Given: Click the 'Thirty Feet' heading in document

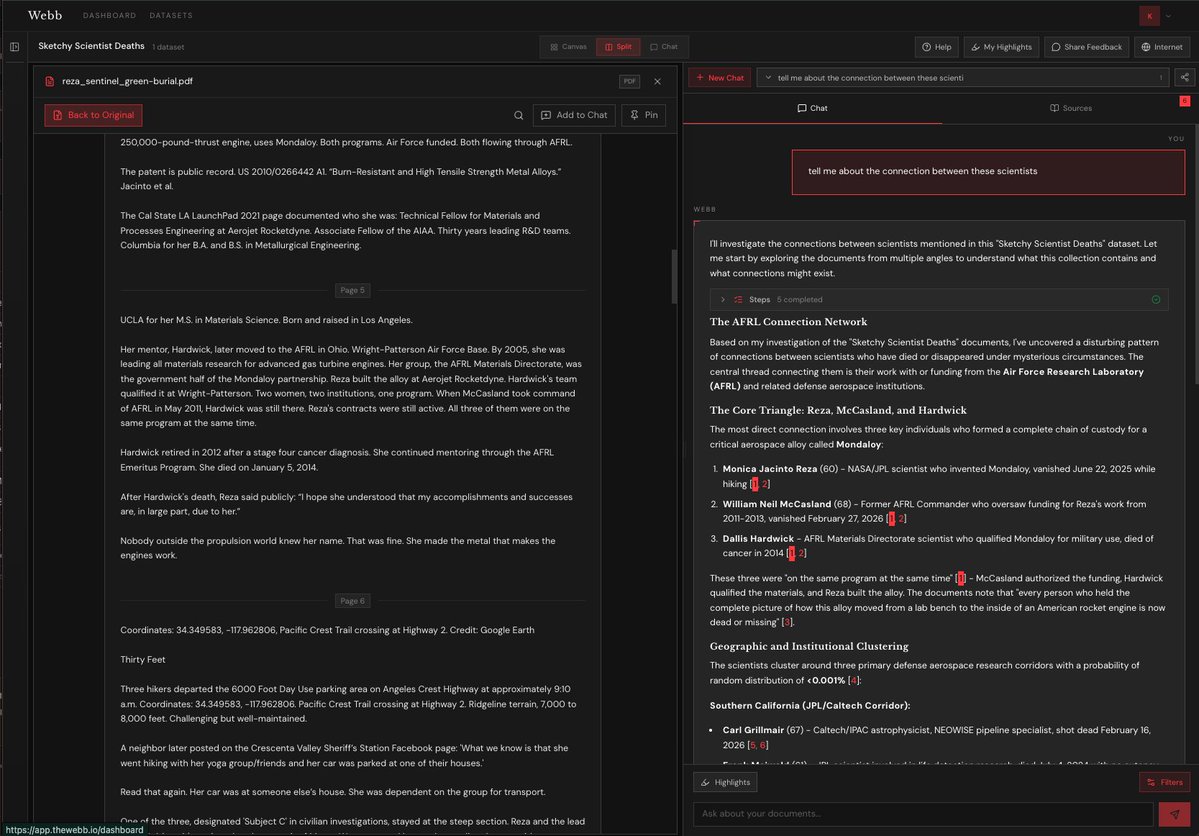Looking at the screenshot, I should pos(142,659).
